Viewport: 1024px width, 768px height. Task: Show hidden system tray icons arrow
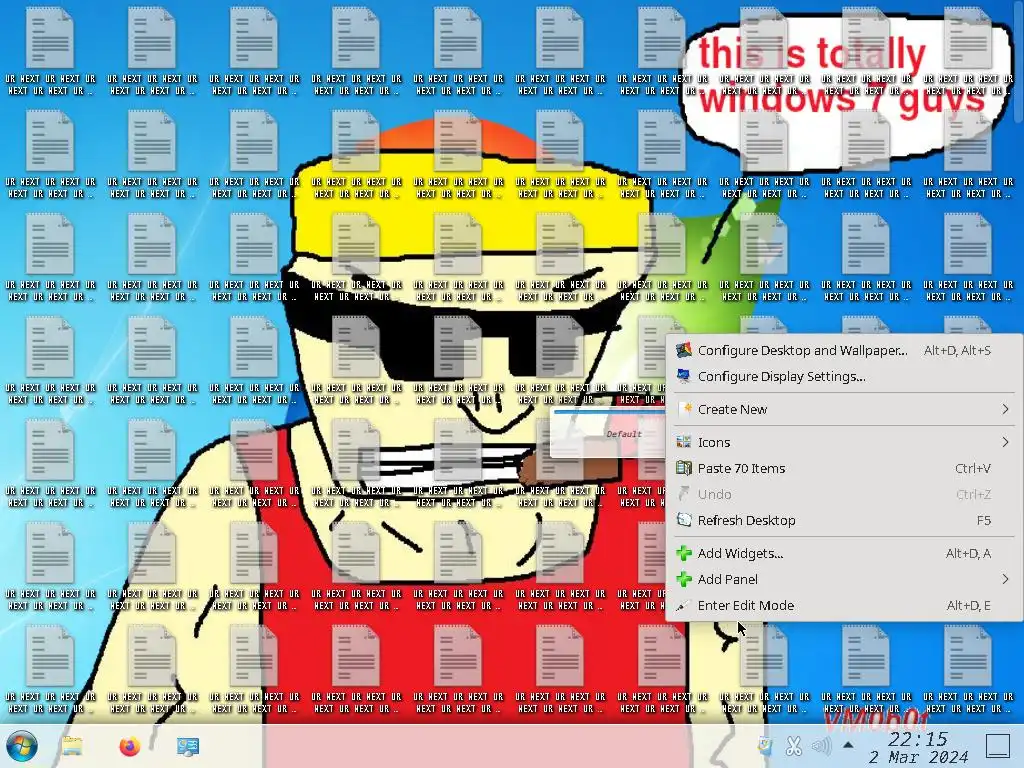point(848,745)
